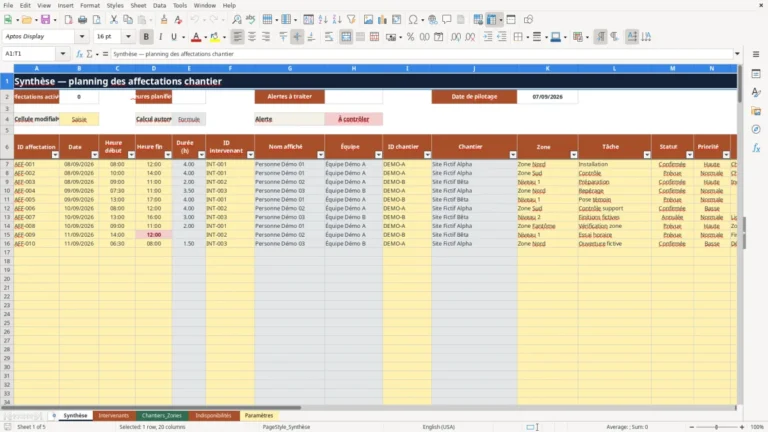Insert chart icon
The height and width of the screenshot is (432, 768).
point(383,20)
